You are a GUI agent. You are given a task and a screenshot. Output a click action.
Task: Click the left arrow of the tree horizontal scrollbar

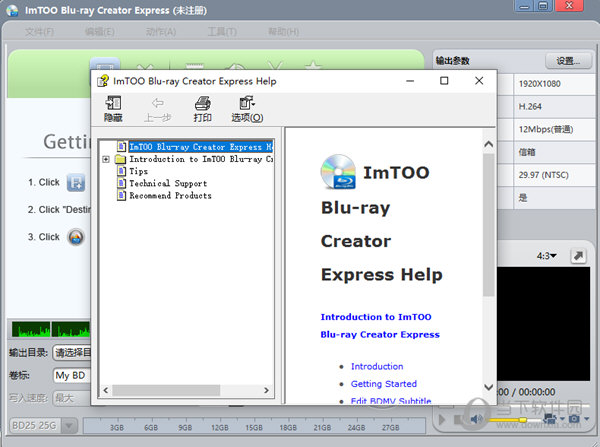tap(106, 390)
